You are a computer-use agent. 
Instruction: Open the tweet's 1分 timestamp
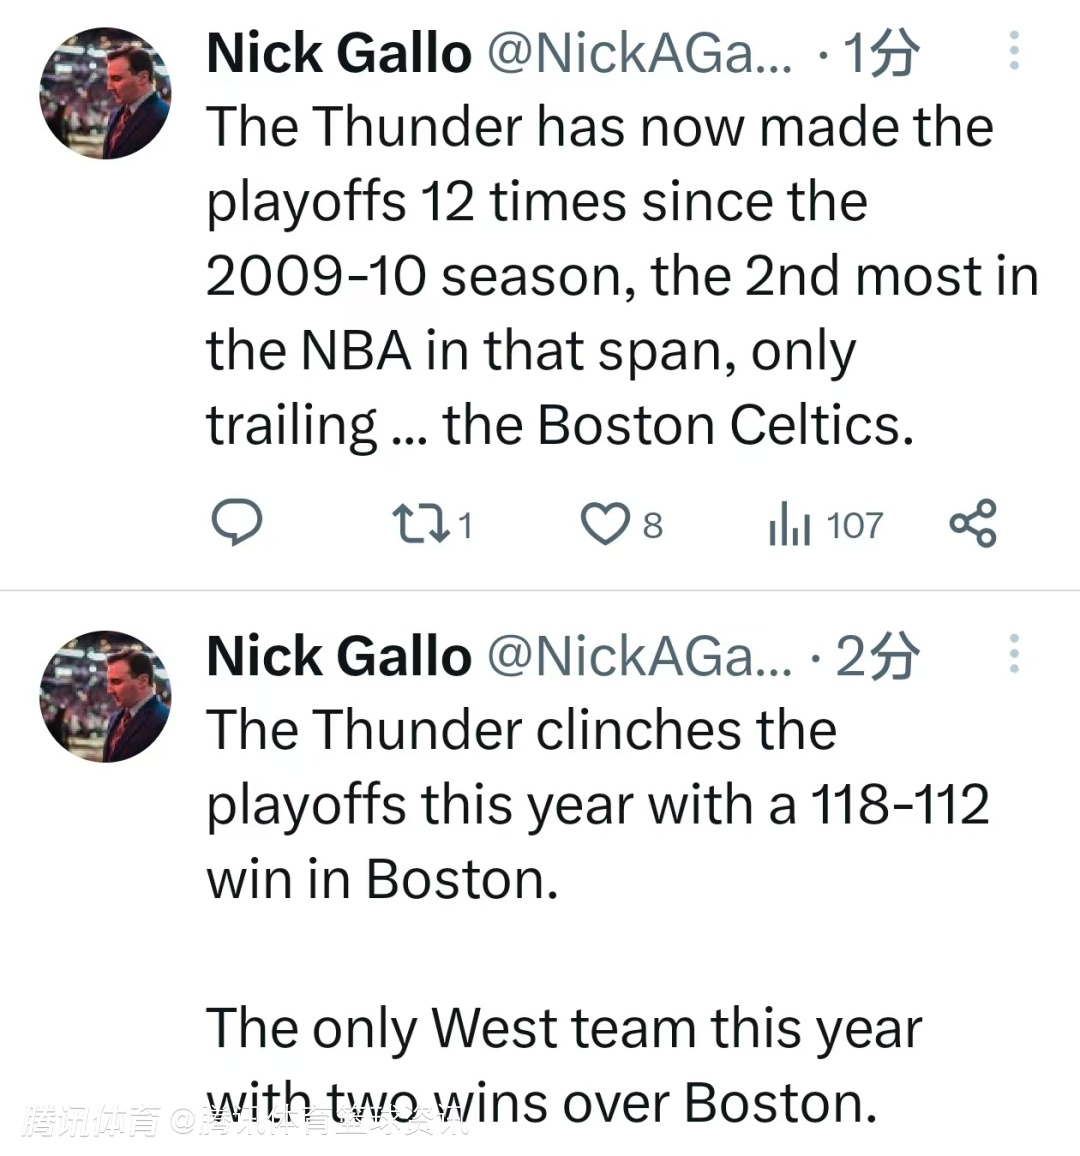tap(880, 53)
